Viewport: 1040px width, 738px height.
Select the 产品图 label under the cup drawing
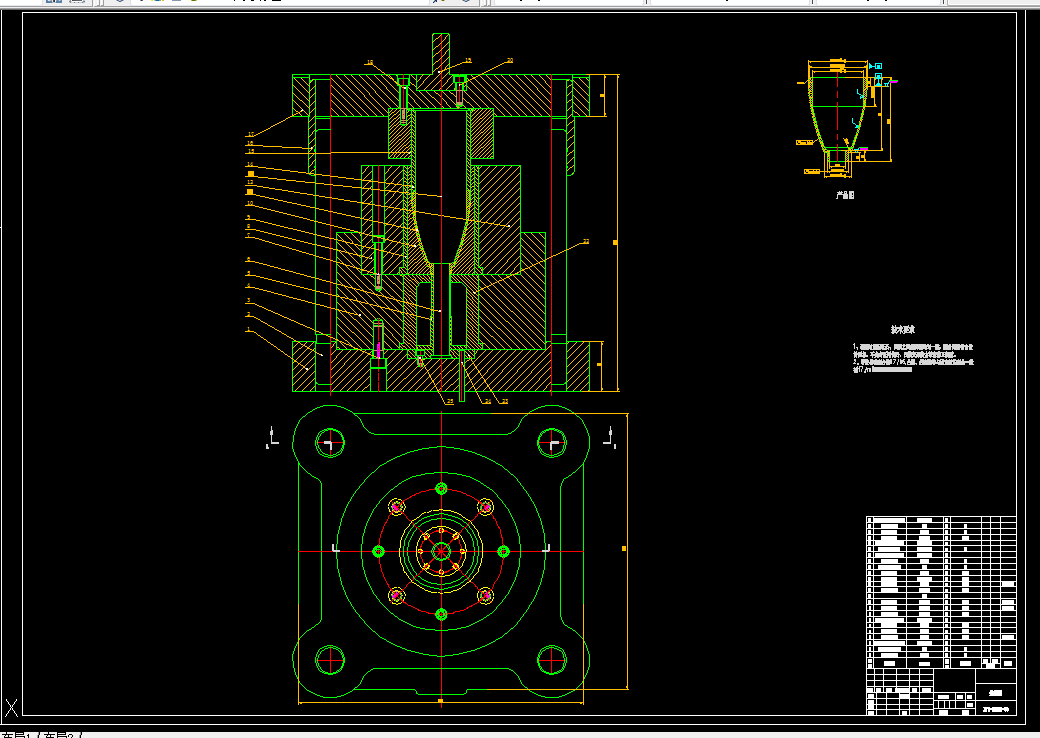click(845, 196)
